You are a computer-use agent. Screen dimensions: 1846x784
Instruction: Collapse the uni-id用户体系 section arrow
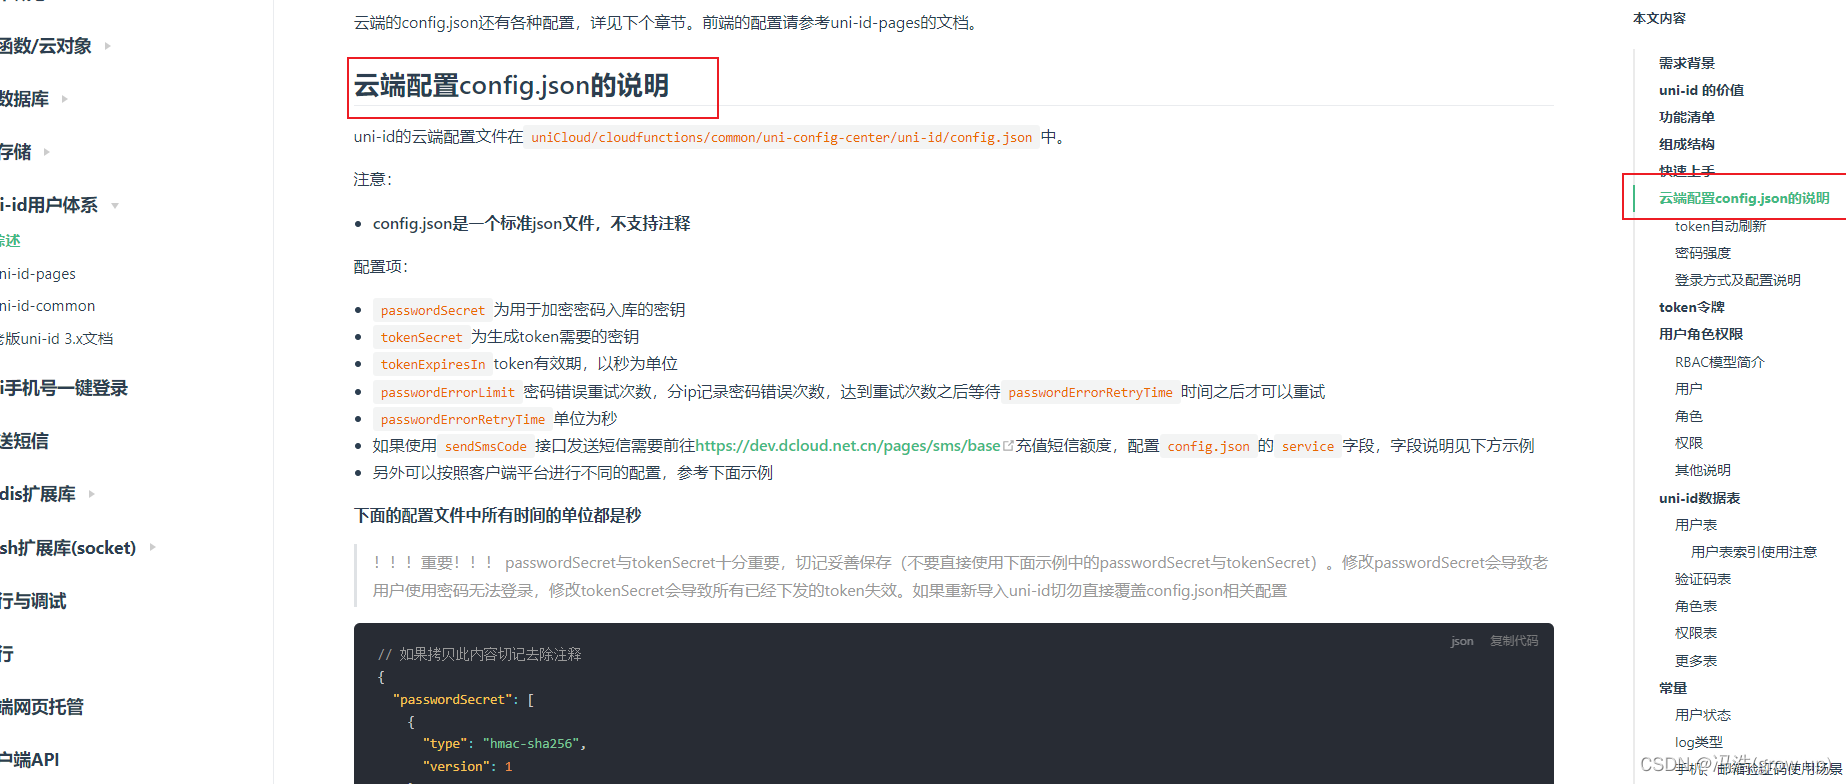coord(115,205)
